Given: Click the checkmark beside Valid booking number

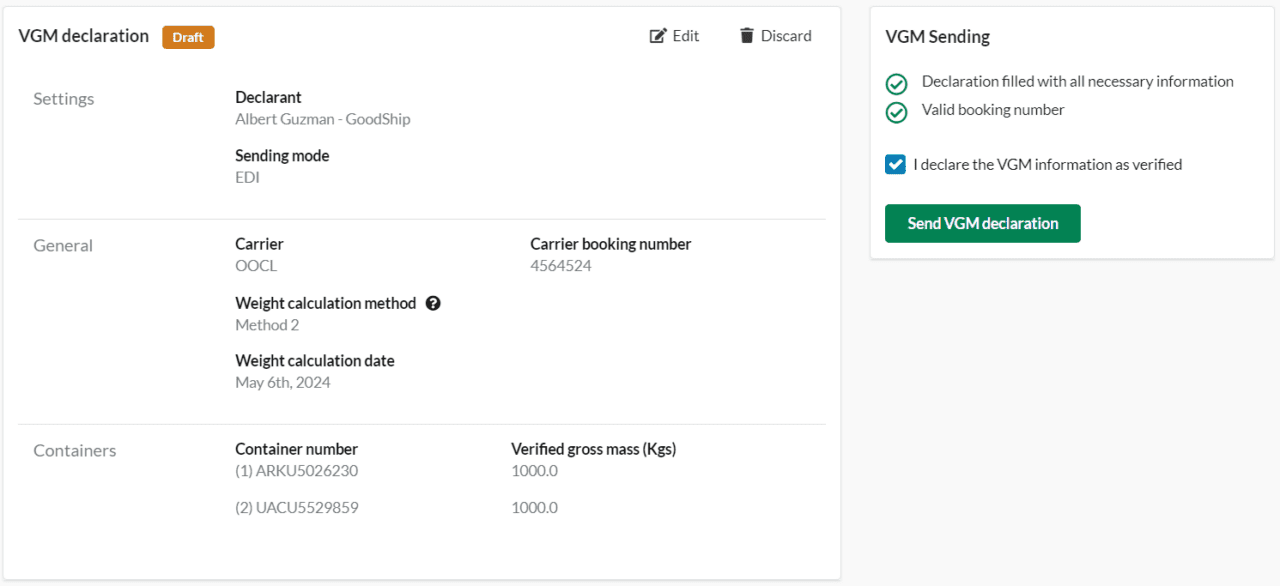Looking at the screenshot, I should [896, 112].
